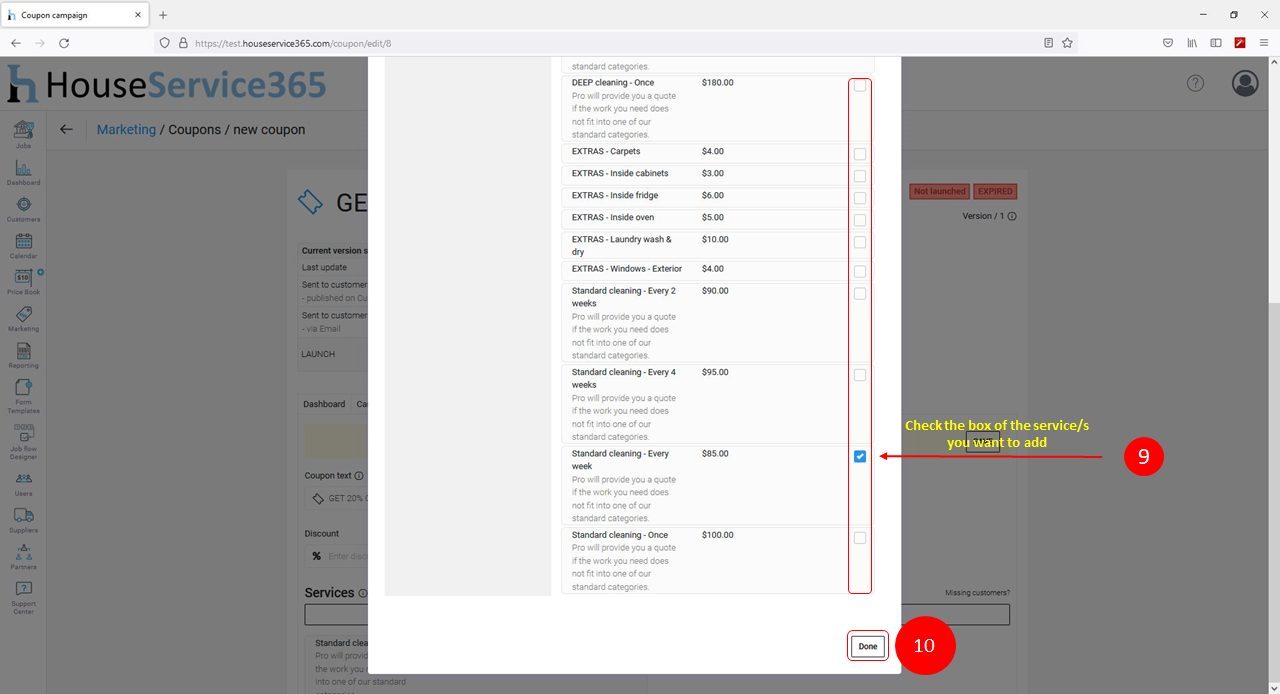Check the EXTRAS - Inside fridge box
This screenshot has height=694, width=1280.
860,198
